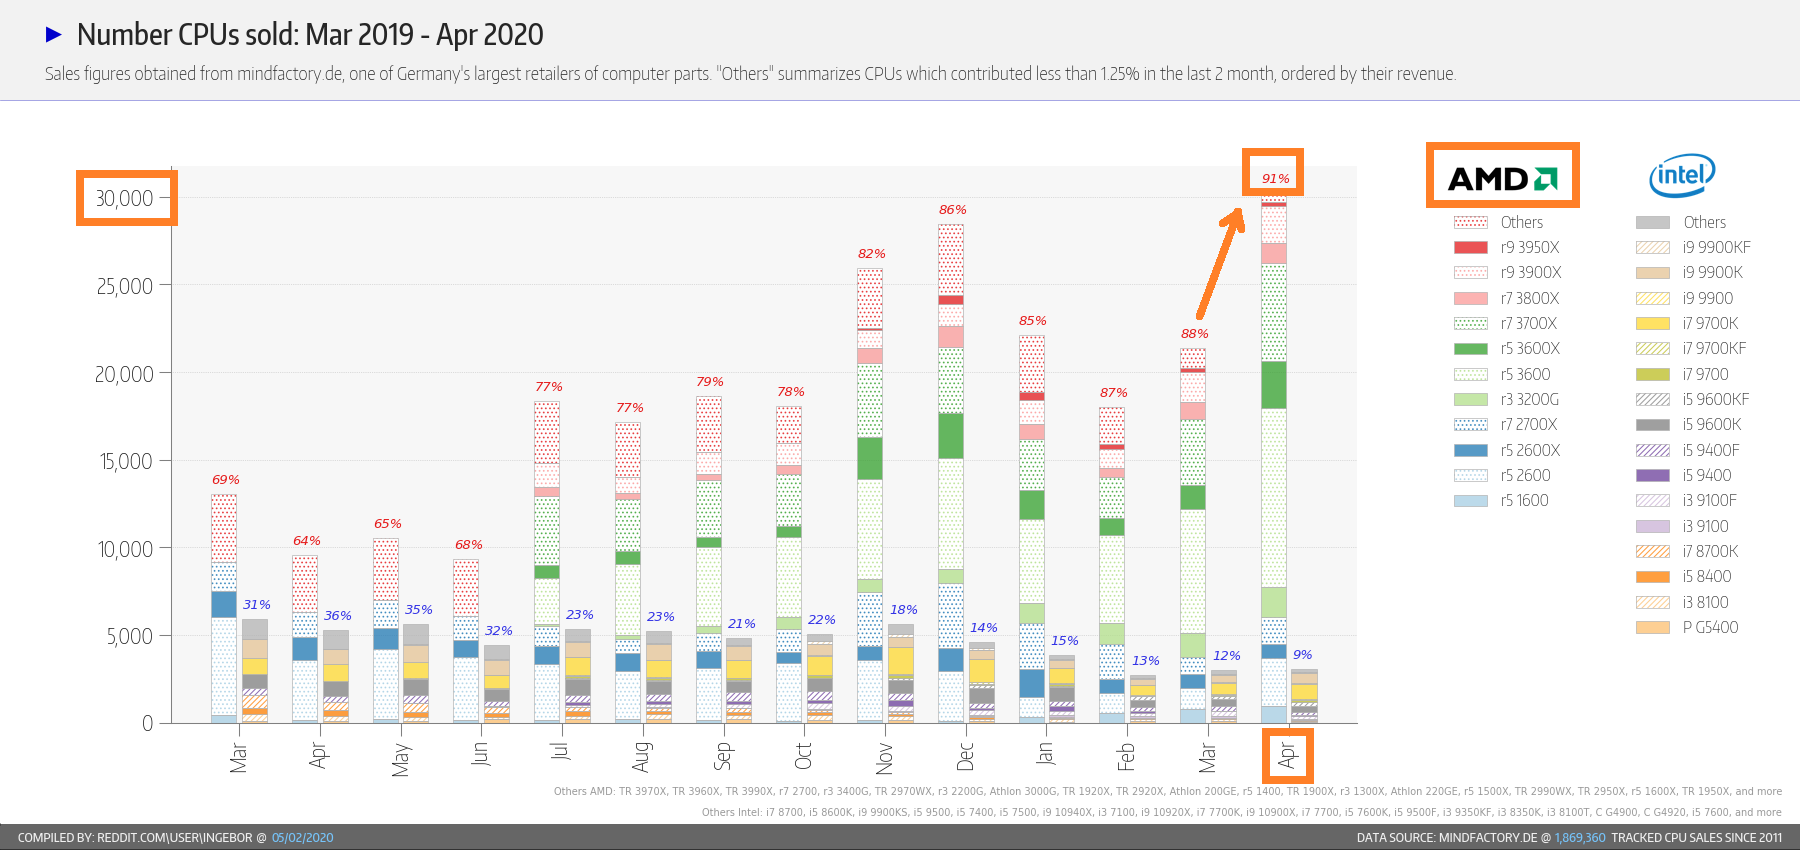Click the 'i5 9600KF' legend label
The image size is (1800, 850).
click(1715, 400)
